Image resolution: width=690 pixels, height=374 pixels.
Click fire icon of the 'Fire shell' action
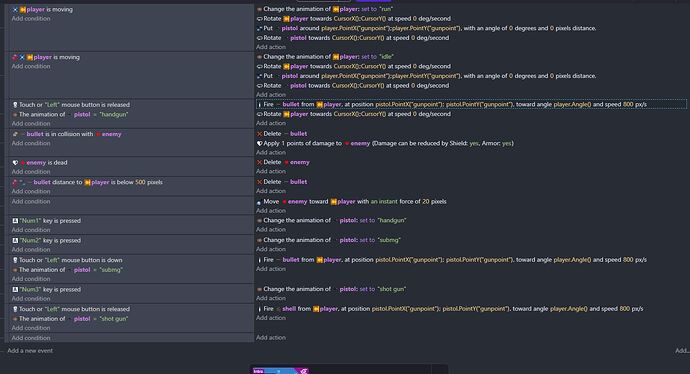point(259,309)
